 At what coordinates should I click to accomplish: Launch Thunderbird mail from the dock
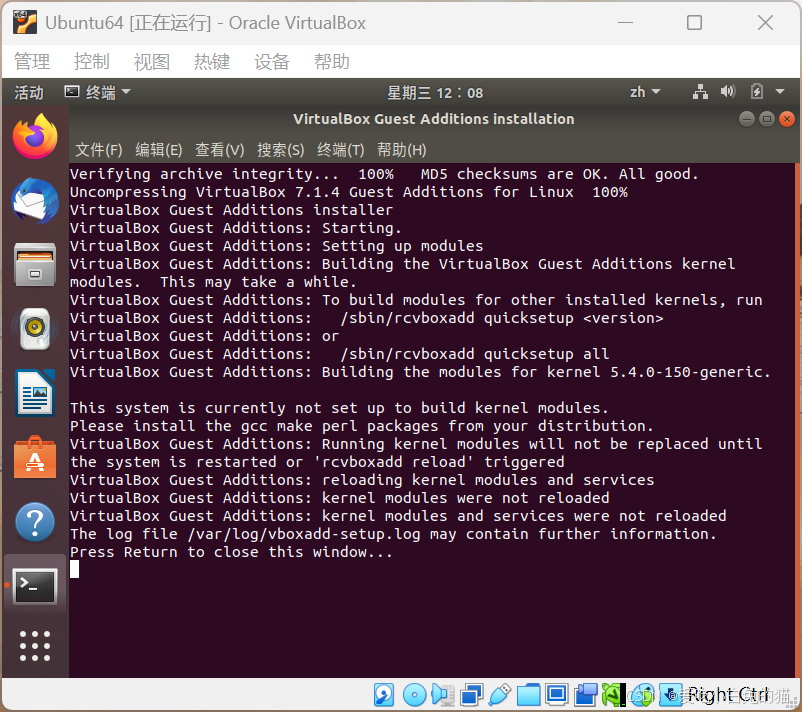point(35,201)
